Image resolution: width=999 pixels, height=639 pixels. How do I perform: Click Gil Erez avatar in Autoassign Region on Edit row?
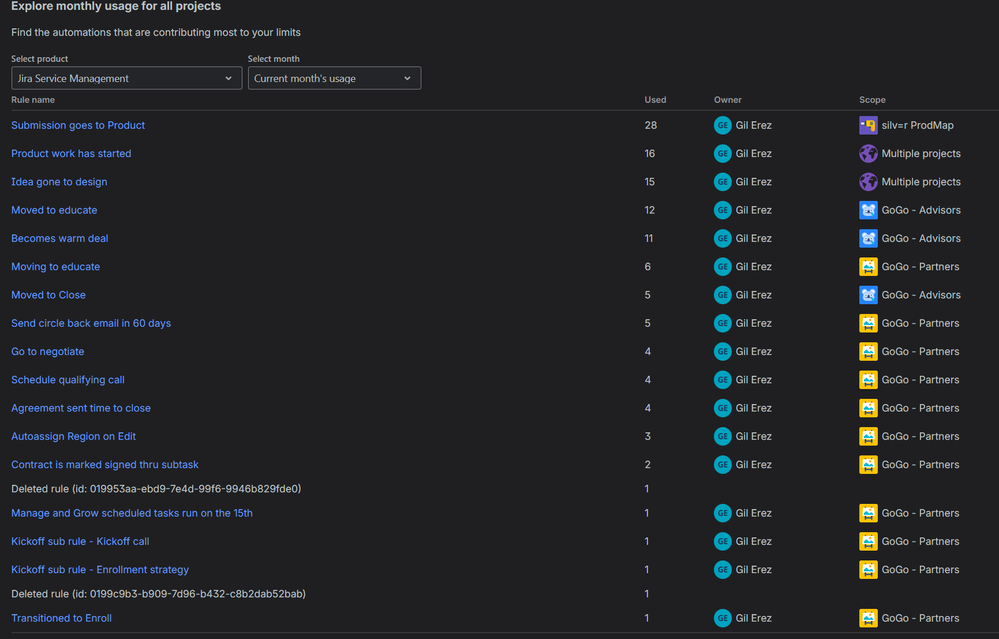[x=722, y=436]
